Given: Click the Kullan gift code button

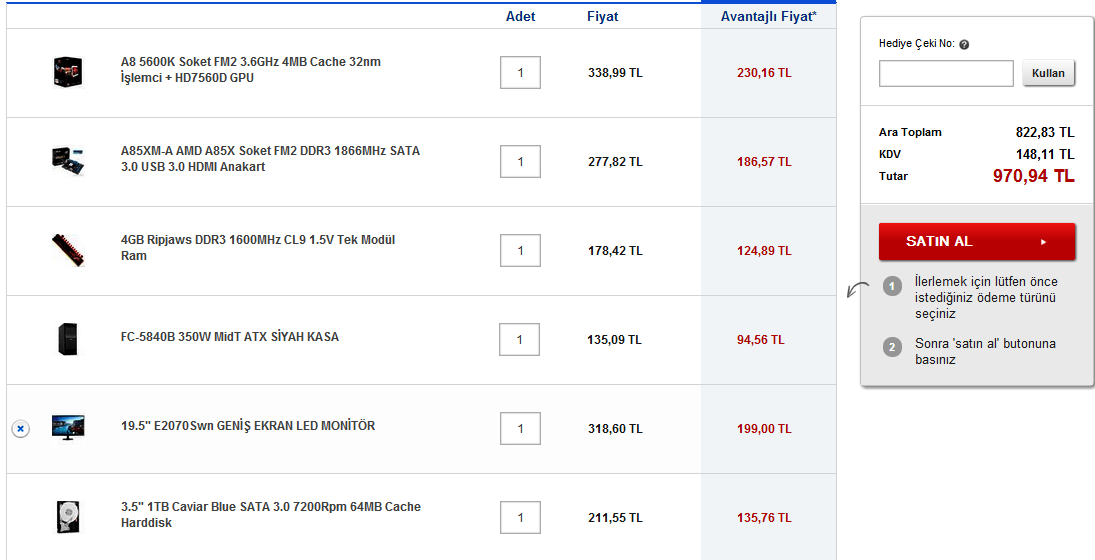Looking at the screenshot, I should [x=1048, y=73].
